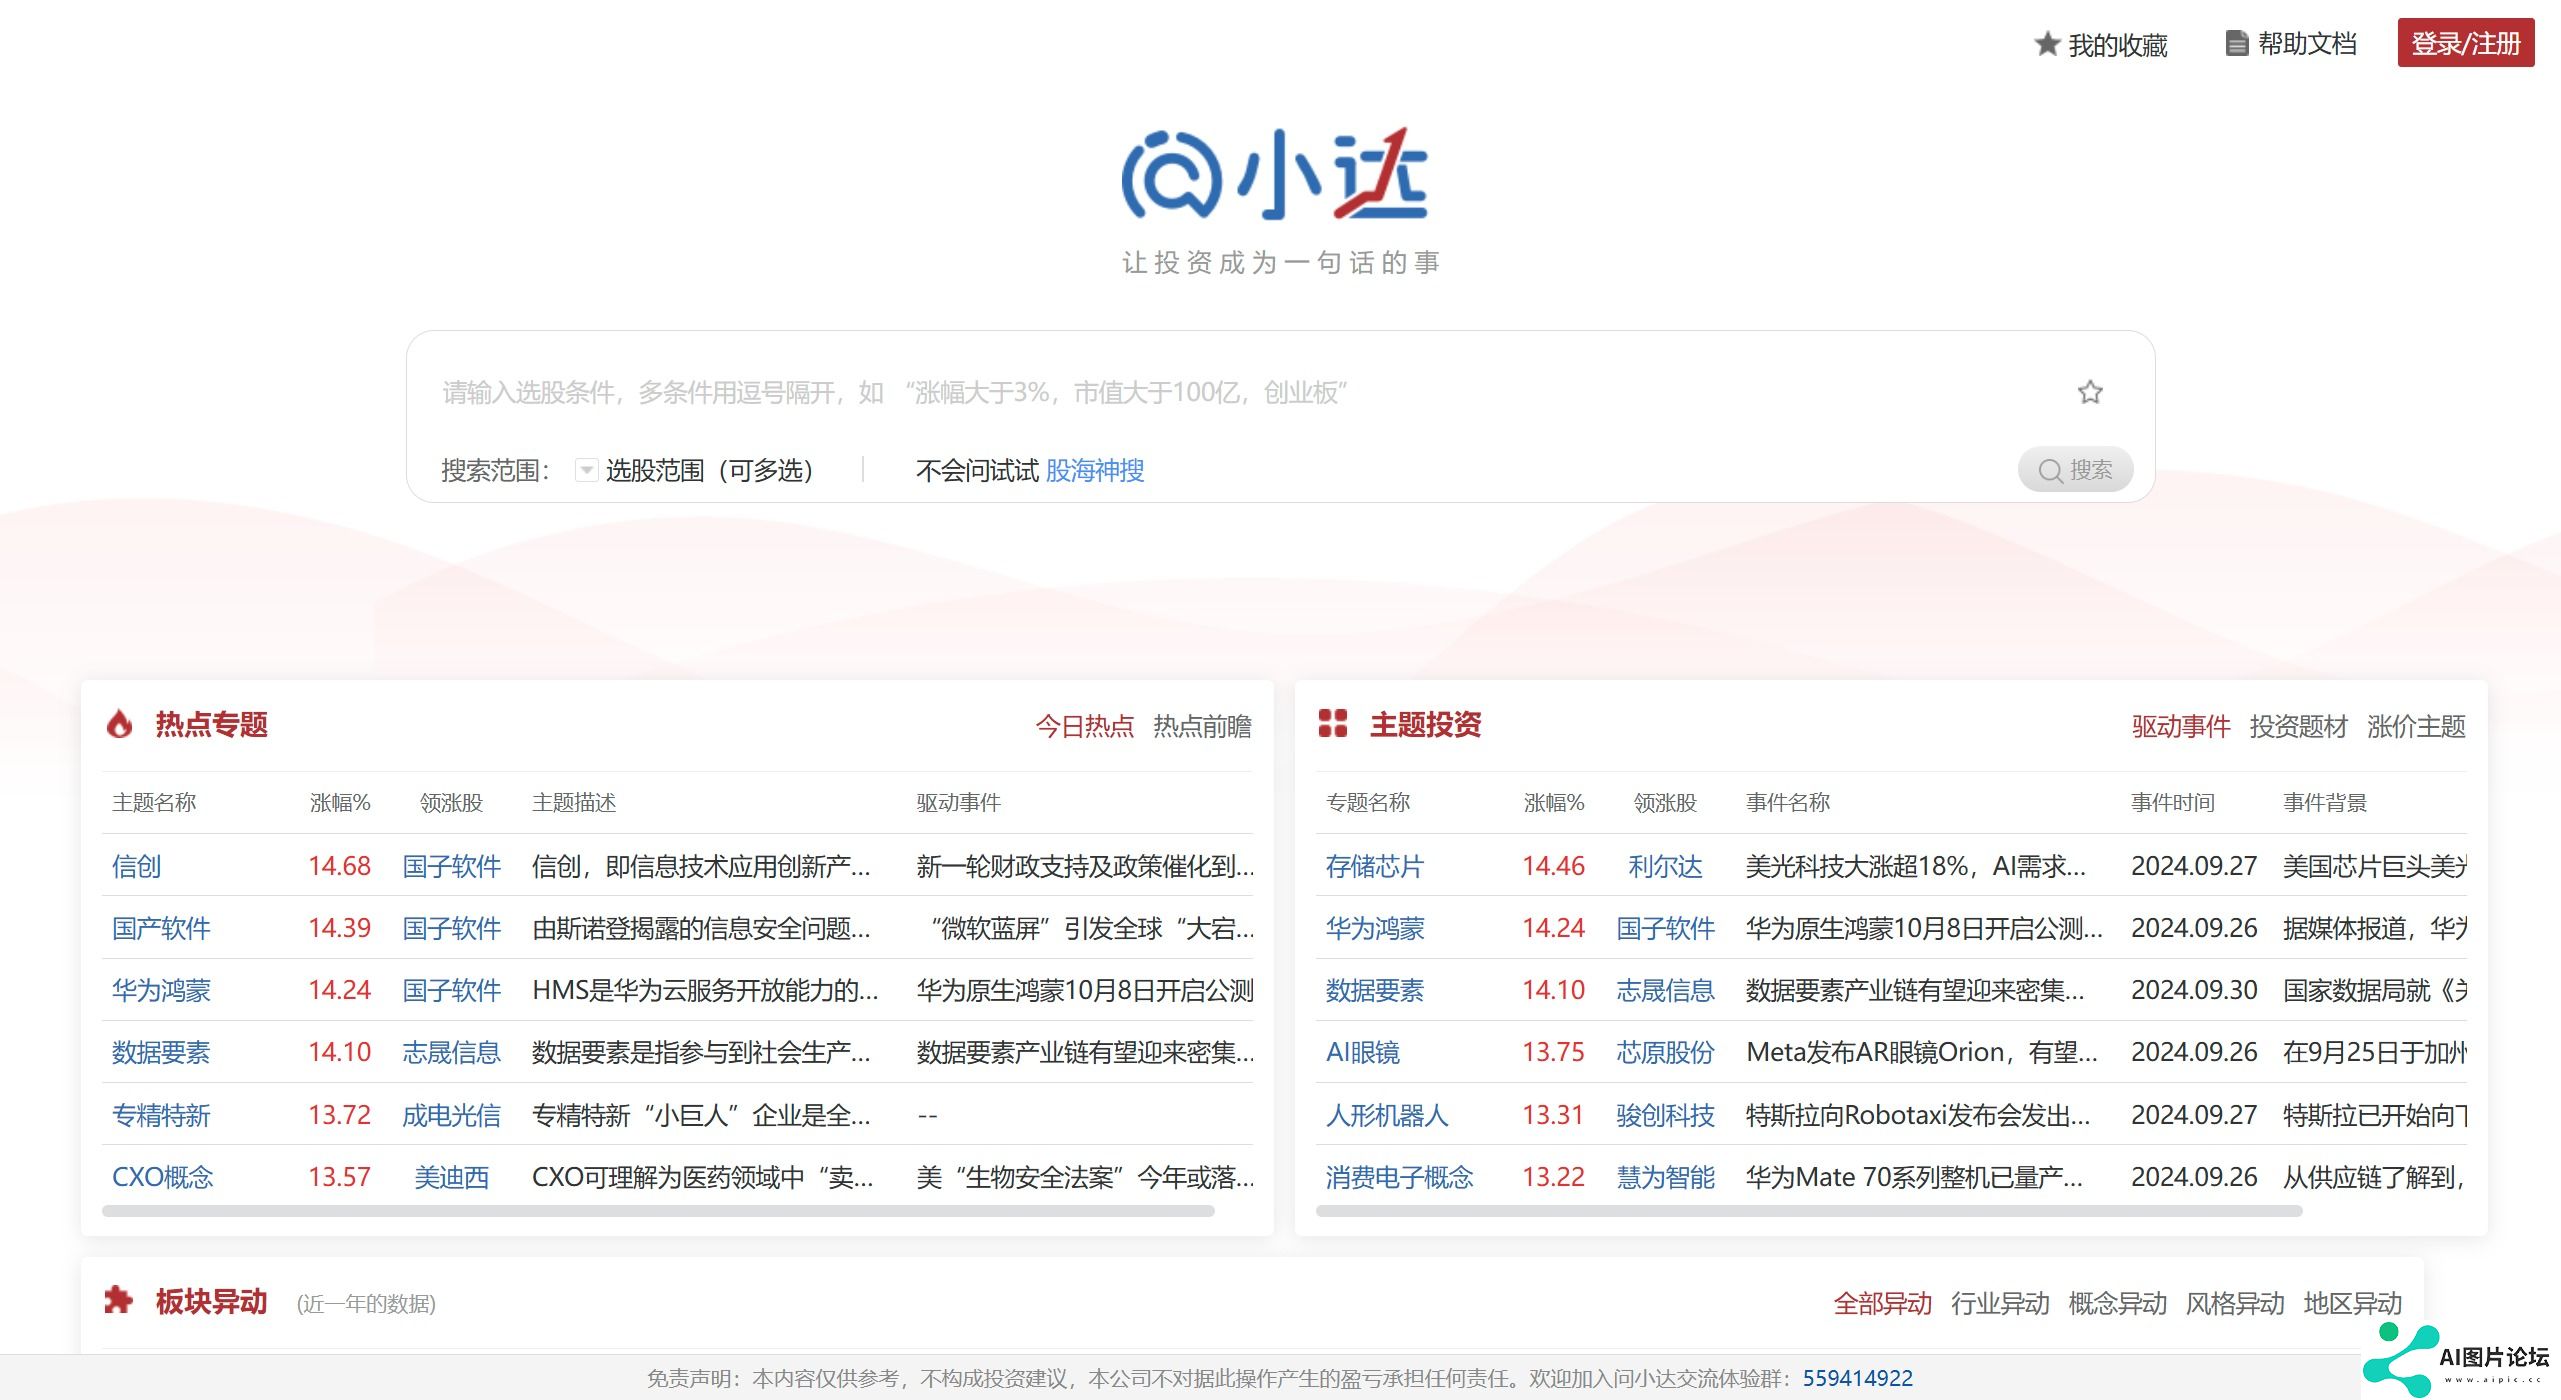The height and width of the screenshot is (1400, 2561).
Task: Click the group number 559414922
Action: pyautogui.click(x=1858, y=1378)
